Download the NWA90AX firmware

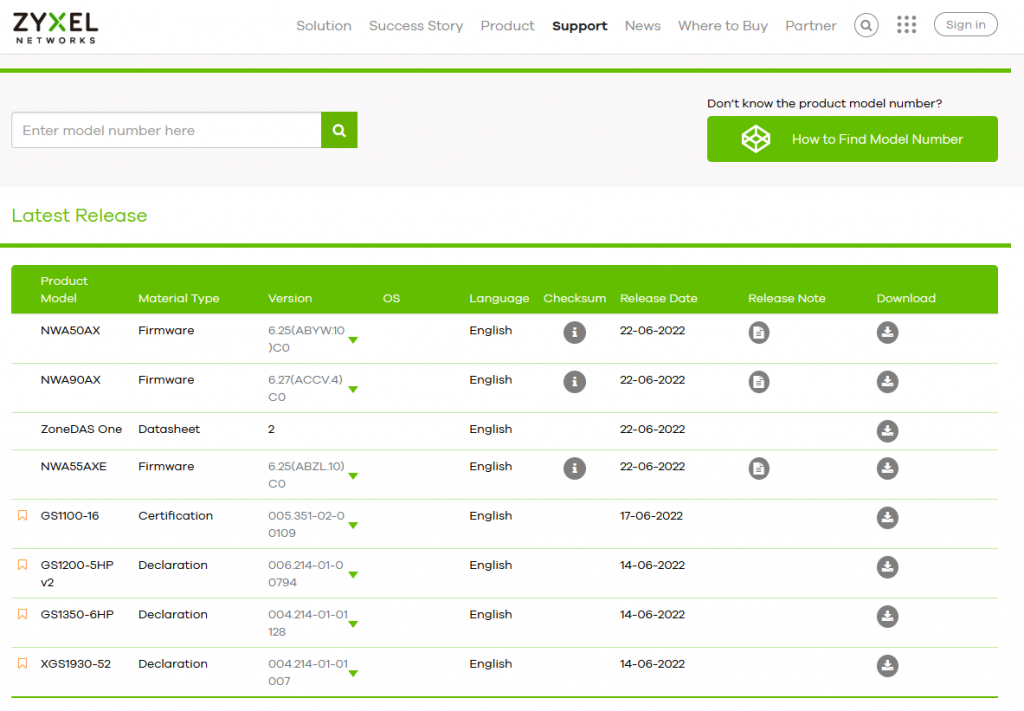[888, 382]
